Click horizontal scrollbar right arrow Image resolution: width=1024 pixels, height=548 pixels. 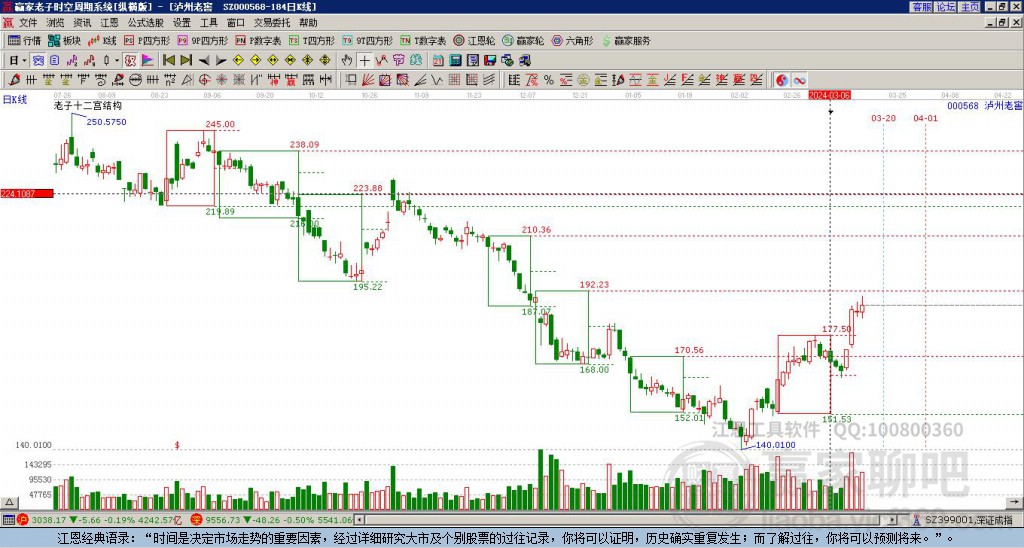[x=893, y=520]
